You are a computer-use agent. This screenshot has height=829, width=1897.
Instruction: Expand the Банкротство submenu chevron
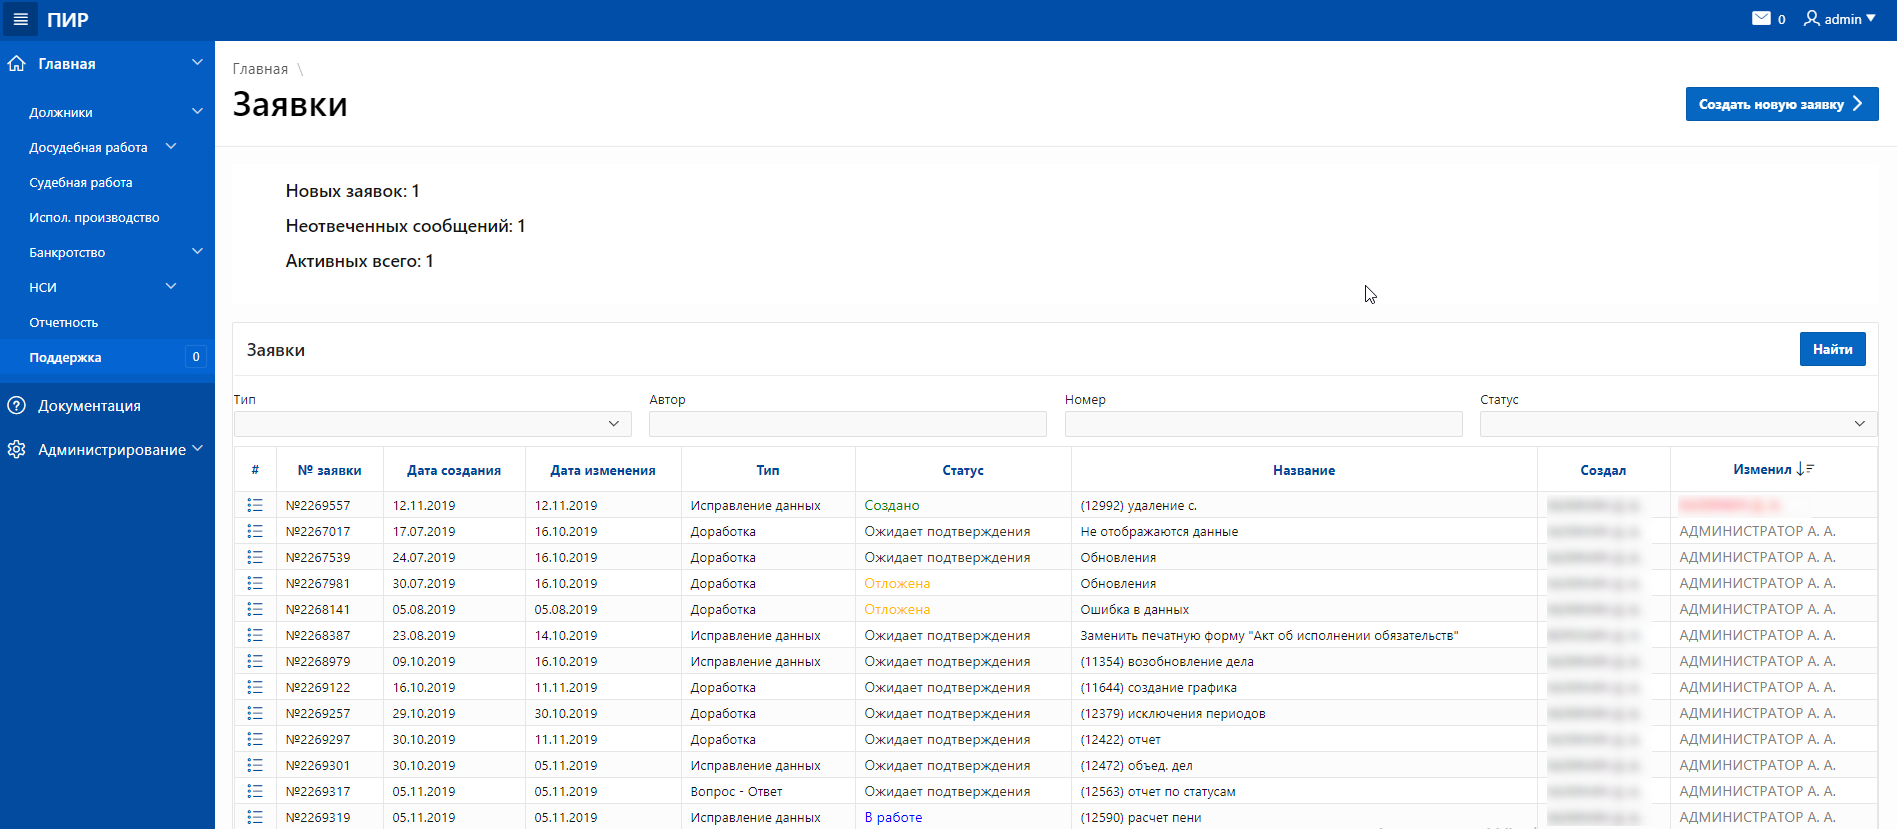tap(197, 251)
